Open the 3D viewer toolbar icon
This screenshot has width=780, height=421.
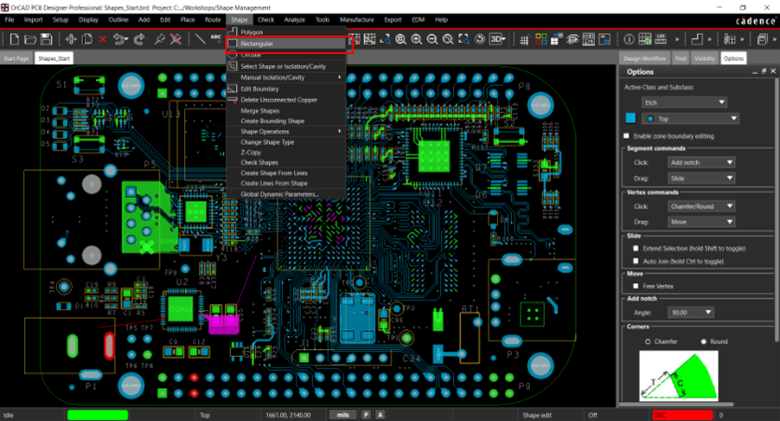pos(497,39)
